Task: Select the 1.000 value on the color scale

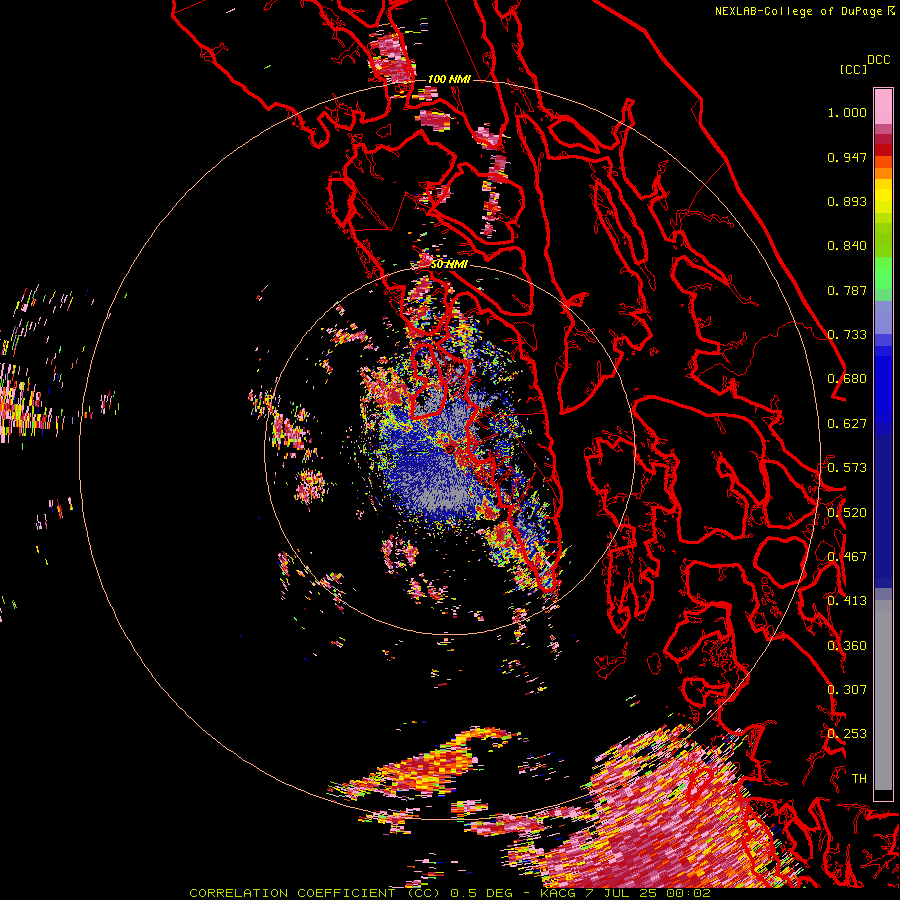Action: tap(847, 112)
